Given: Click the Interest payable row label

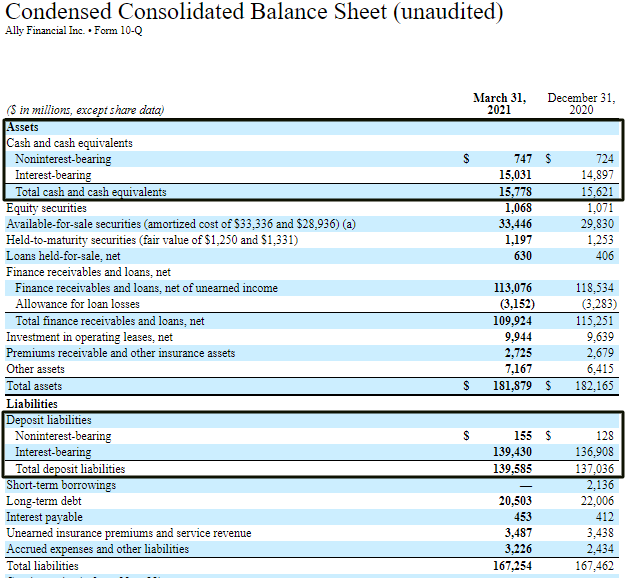Looking at the screenshot, I should (x=46, y=517).
